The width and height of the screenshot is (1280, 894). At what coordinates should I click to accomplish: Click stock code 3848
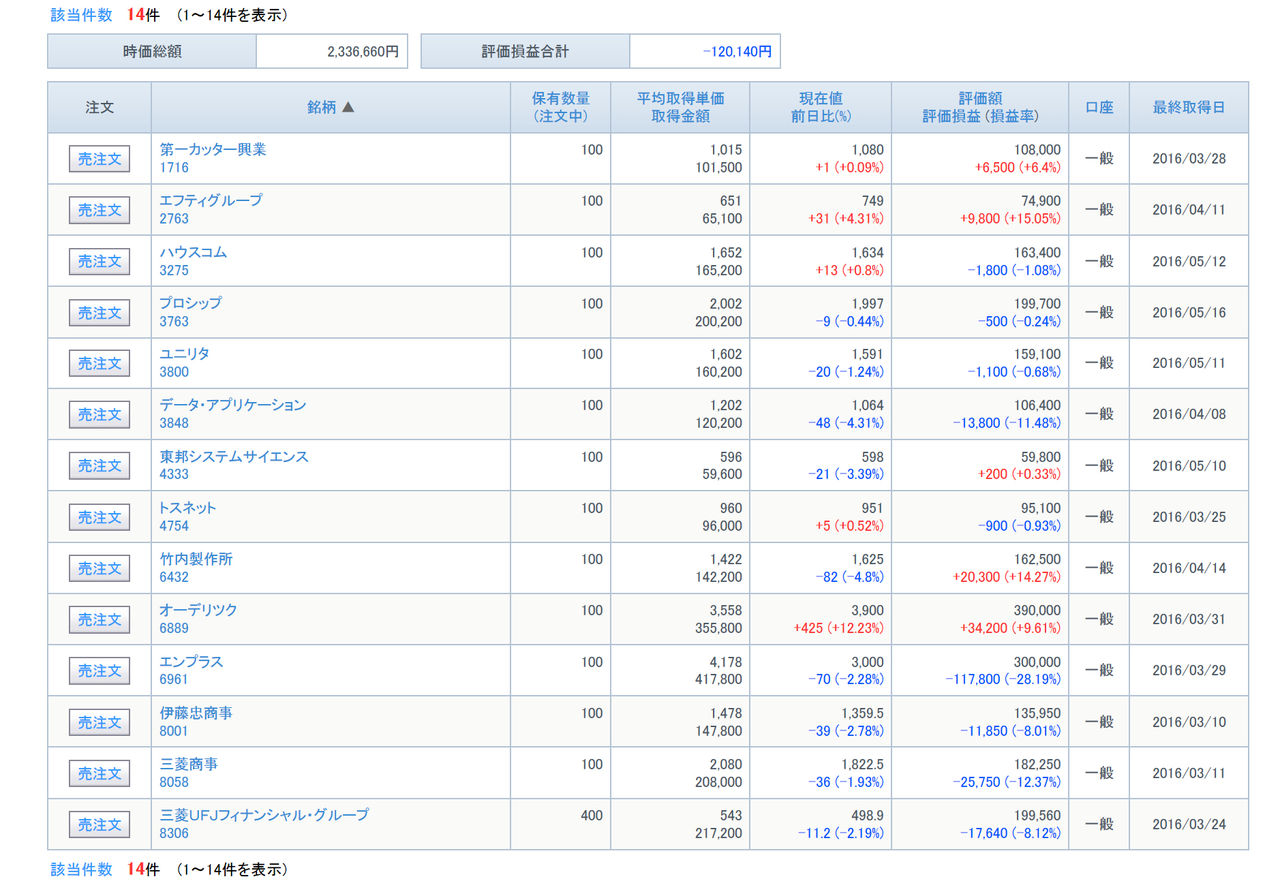coord(174,424)
